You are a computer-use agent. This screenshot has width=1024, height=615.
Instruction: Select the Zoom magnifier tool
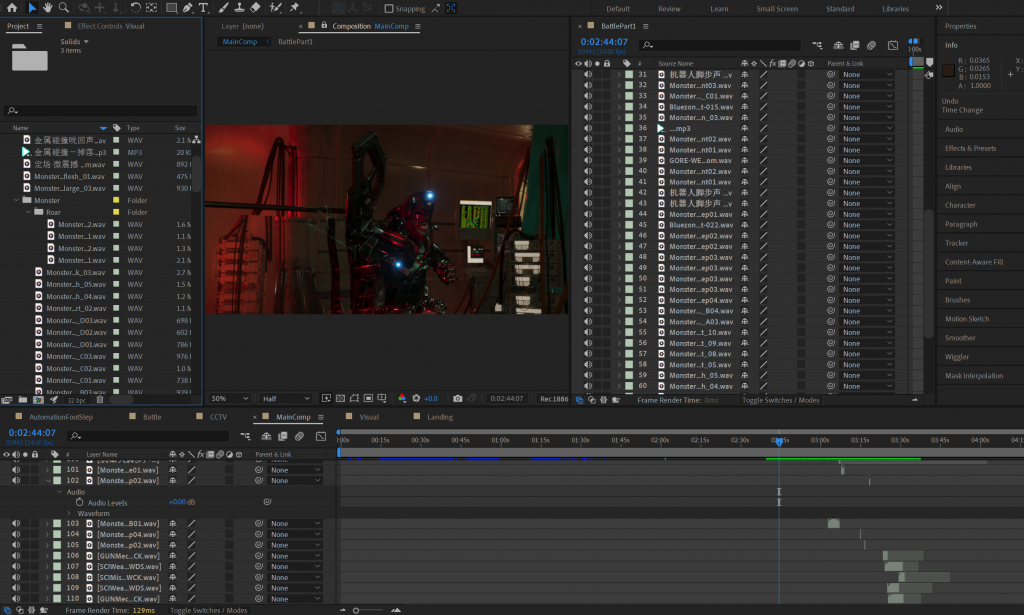62,8
